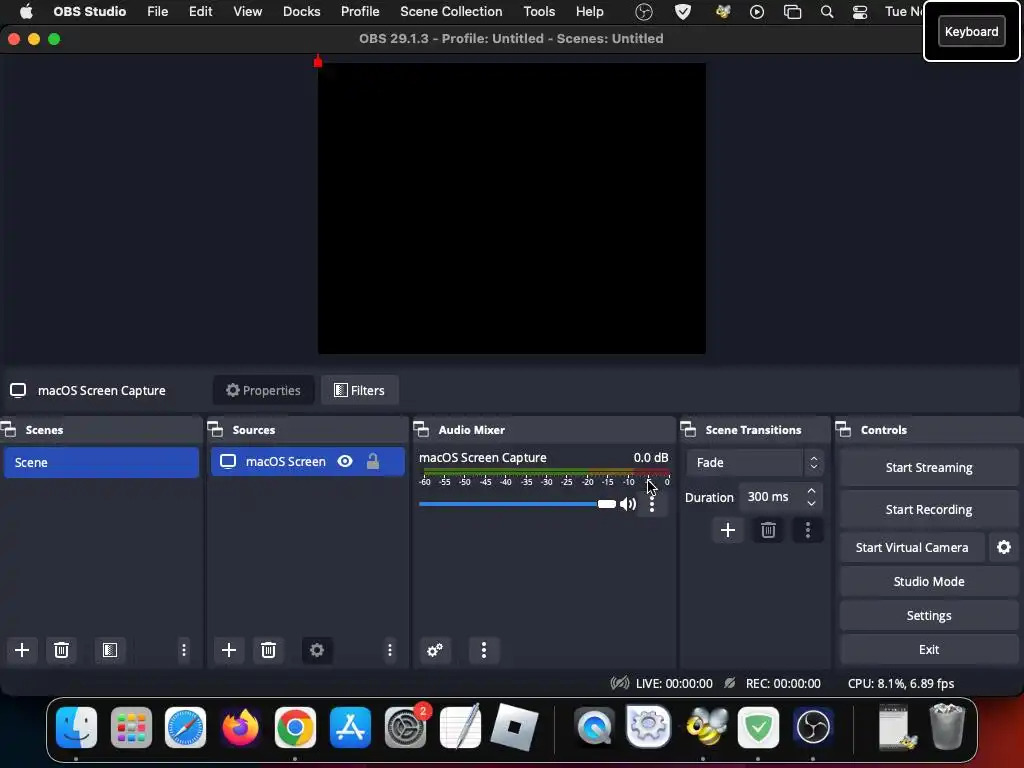This screenshot has width=1024, height=768.
Task: Toggle Studio Mode
Action: click(929, 581)
